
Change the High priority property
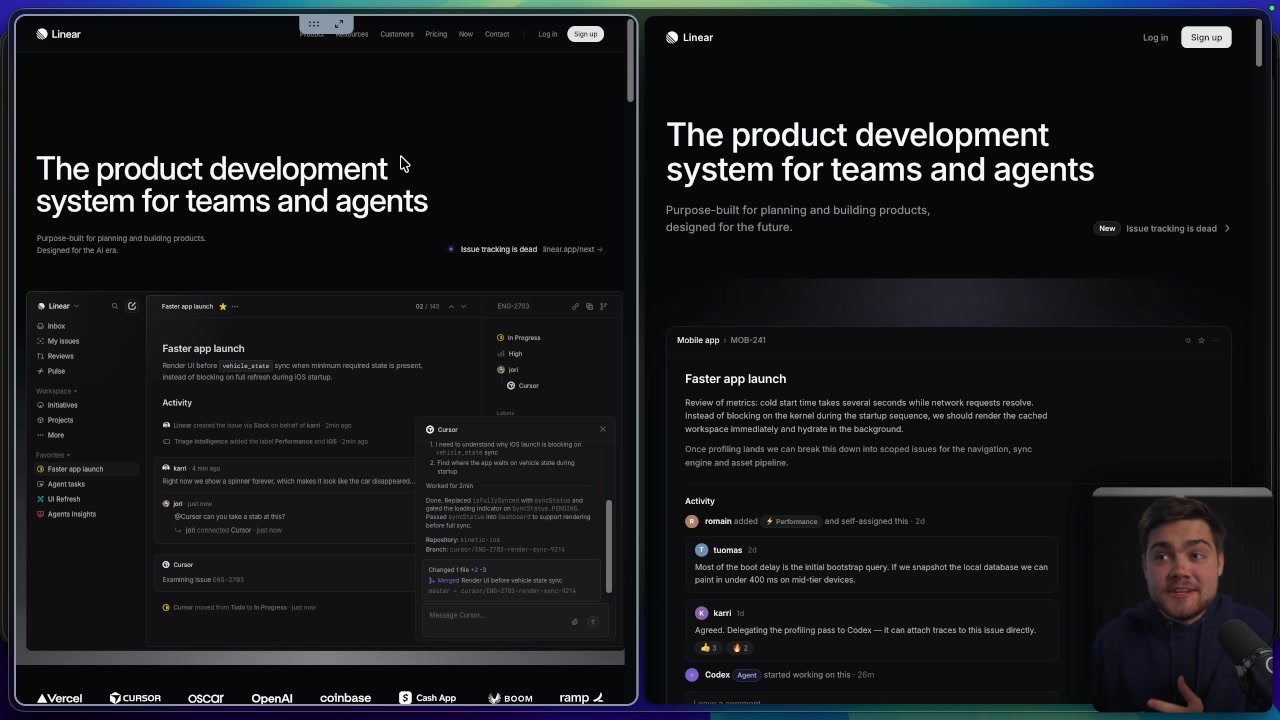(x=509, y=354)
